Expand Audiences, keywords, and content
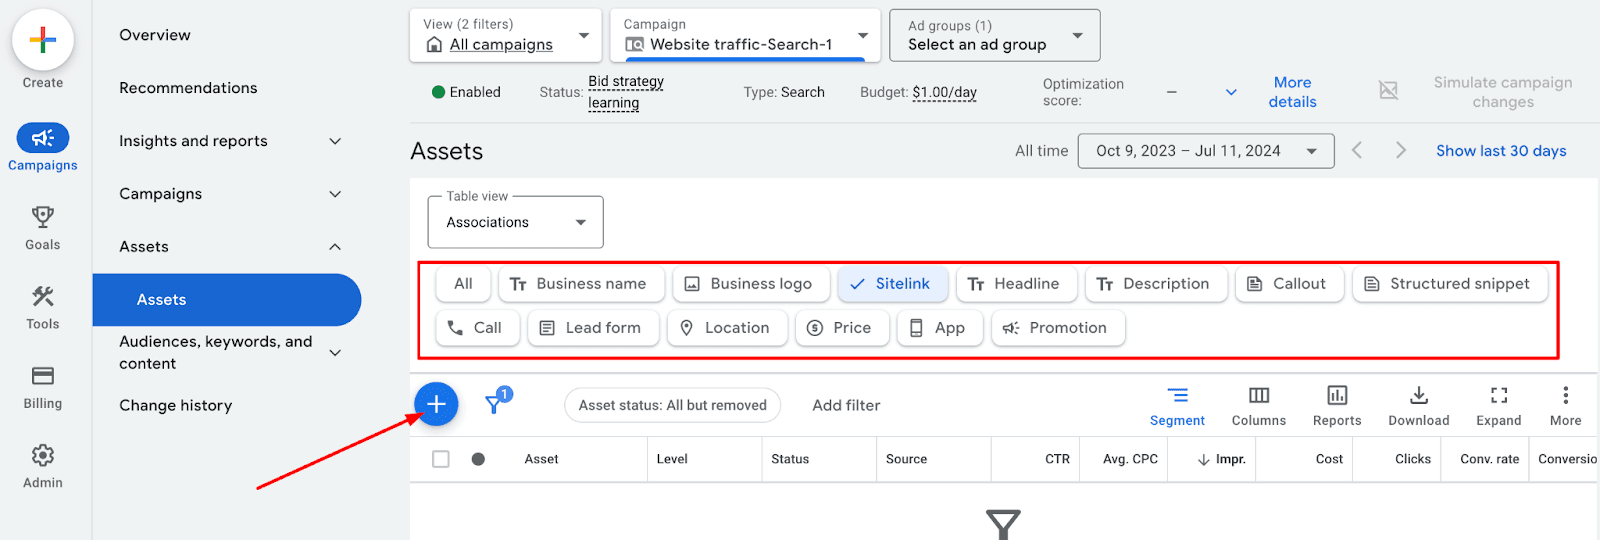This screenshot has width=1600, height=540. click(335, 352)
